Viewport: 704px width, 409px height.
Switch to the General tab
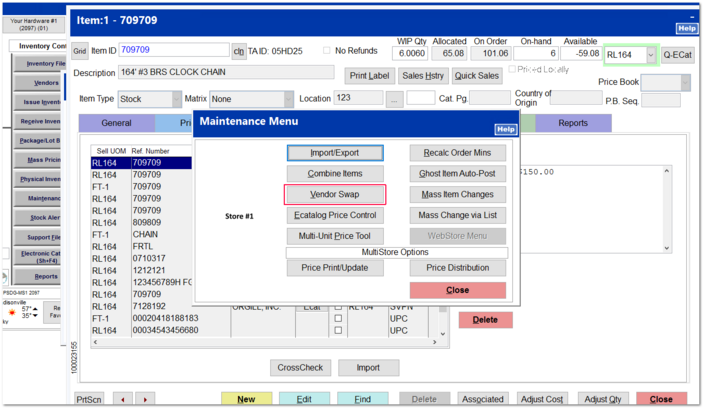pyautogui.click(x=117, y=123)
